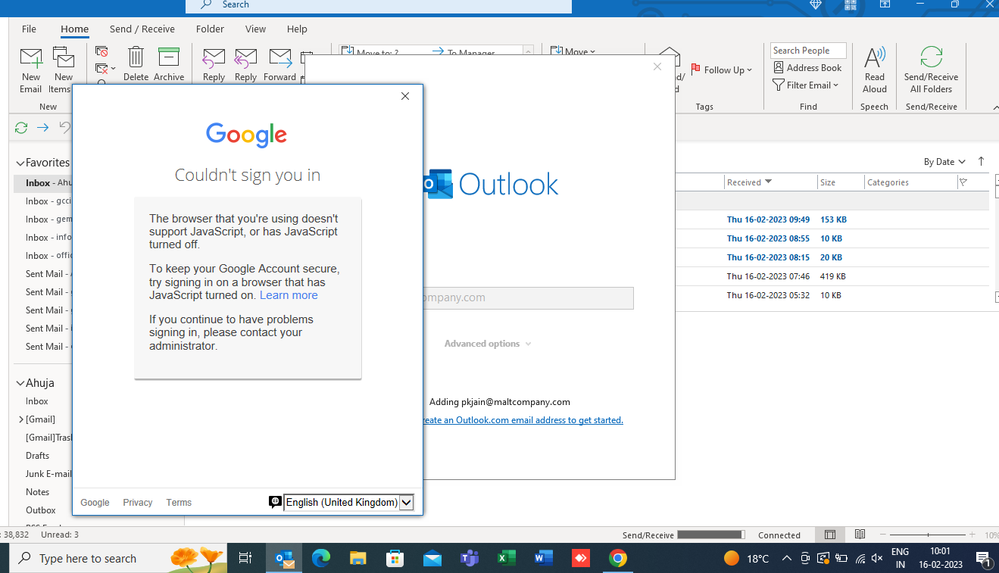Select the Notes folder
The image size is (999, 573).
click(37, 492)
